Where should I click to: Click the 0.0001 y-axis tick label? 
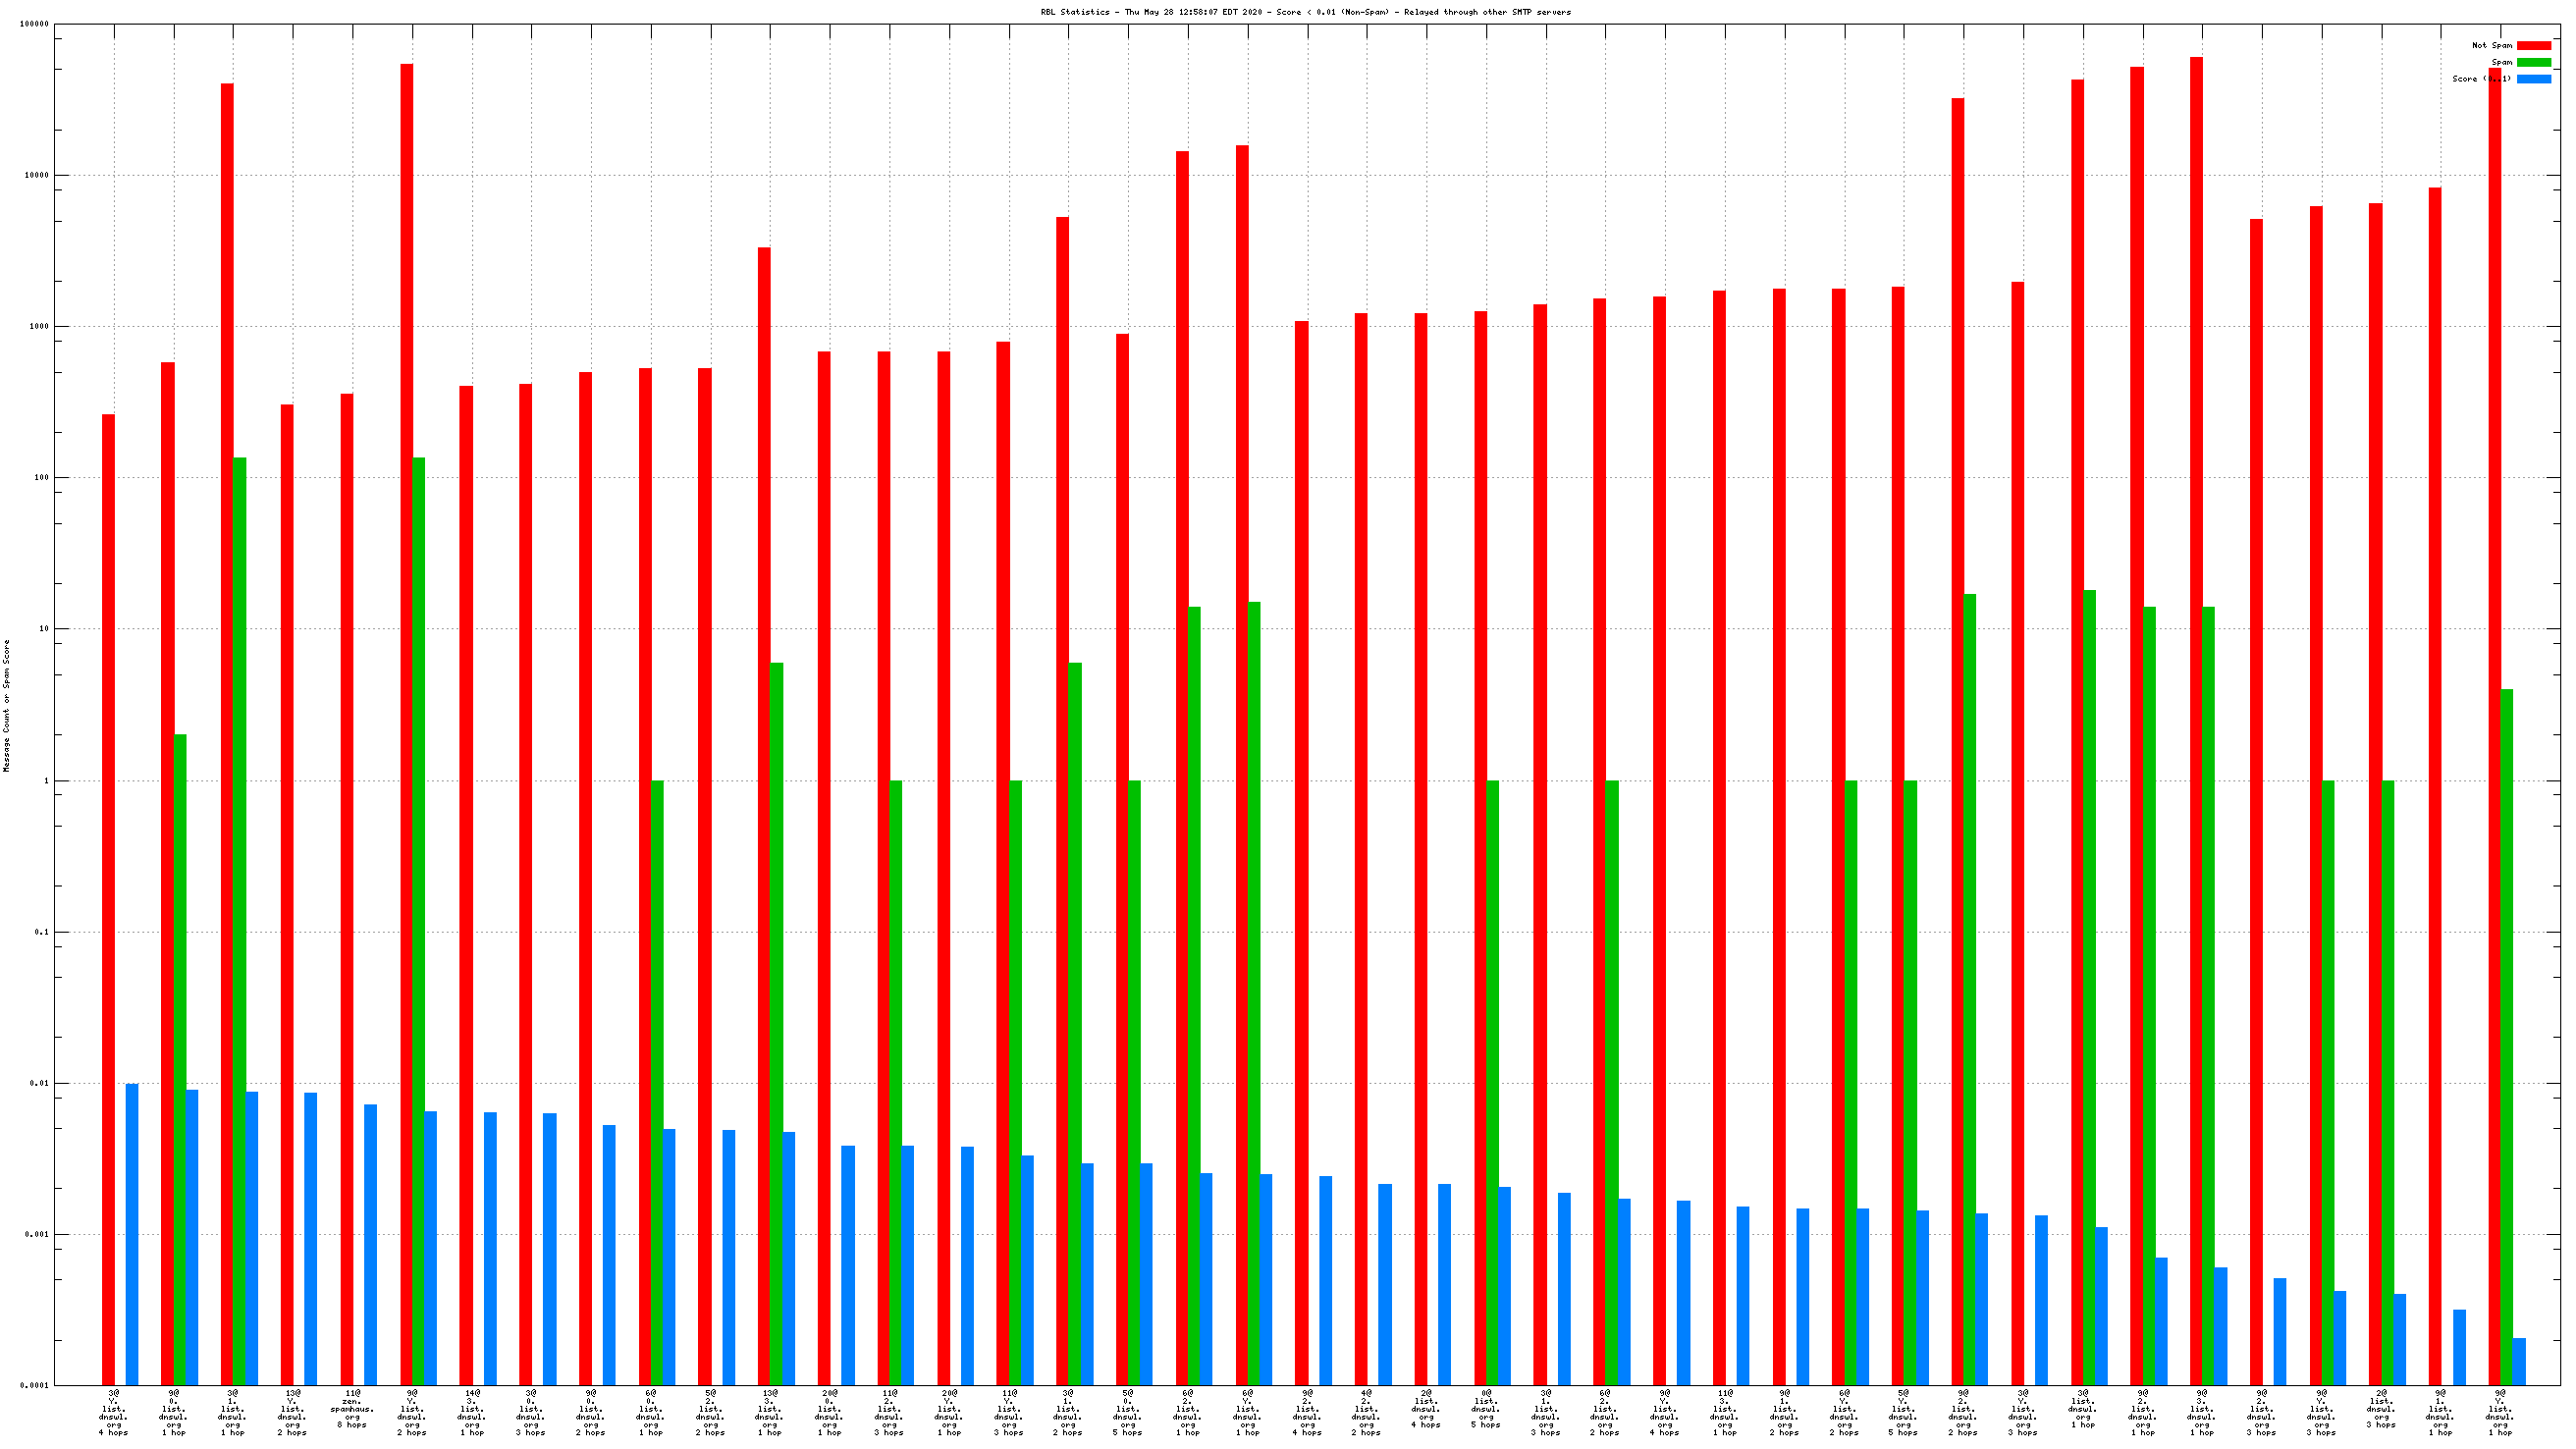tap(36, 1386)
